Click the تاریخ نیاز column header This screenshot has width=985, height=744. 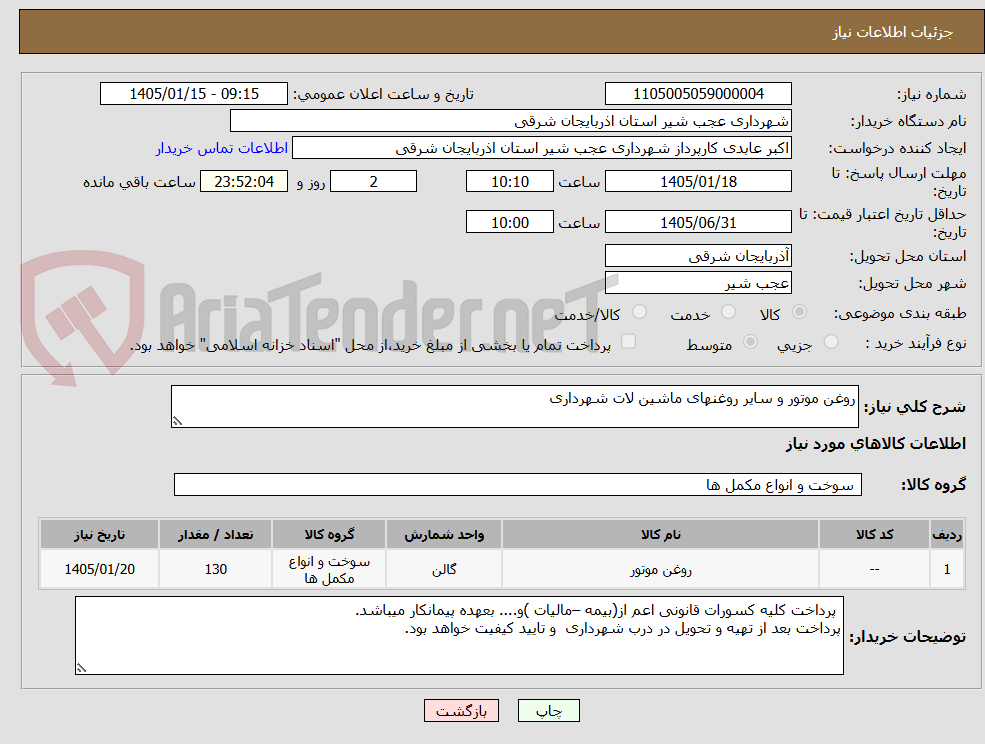(99, 534)
